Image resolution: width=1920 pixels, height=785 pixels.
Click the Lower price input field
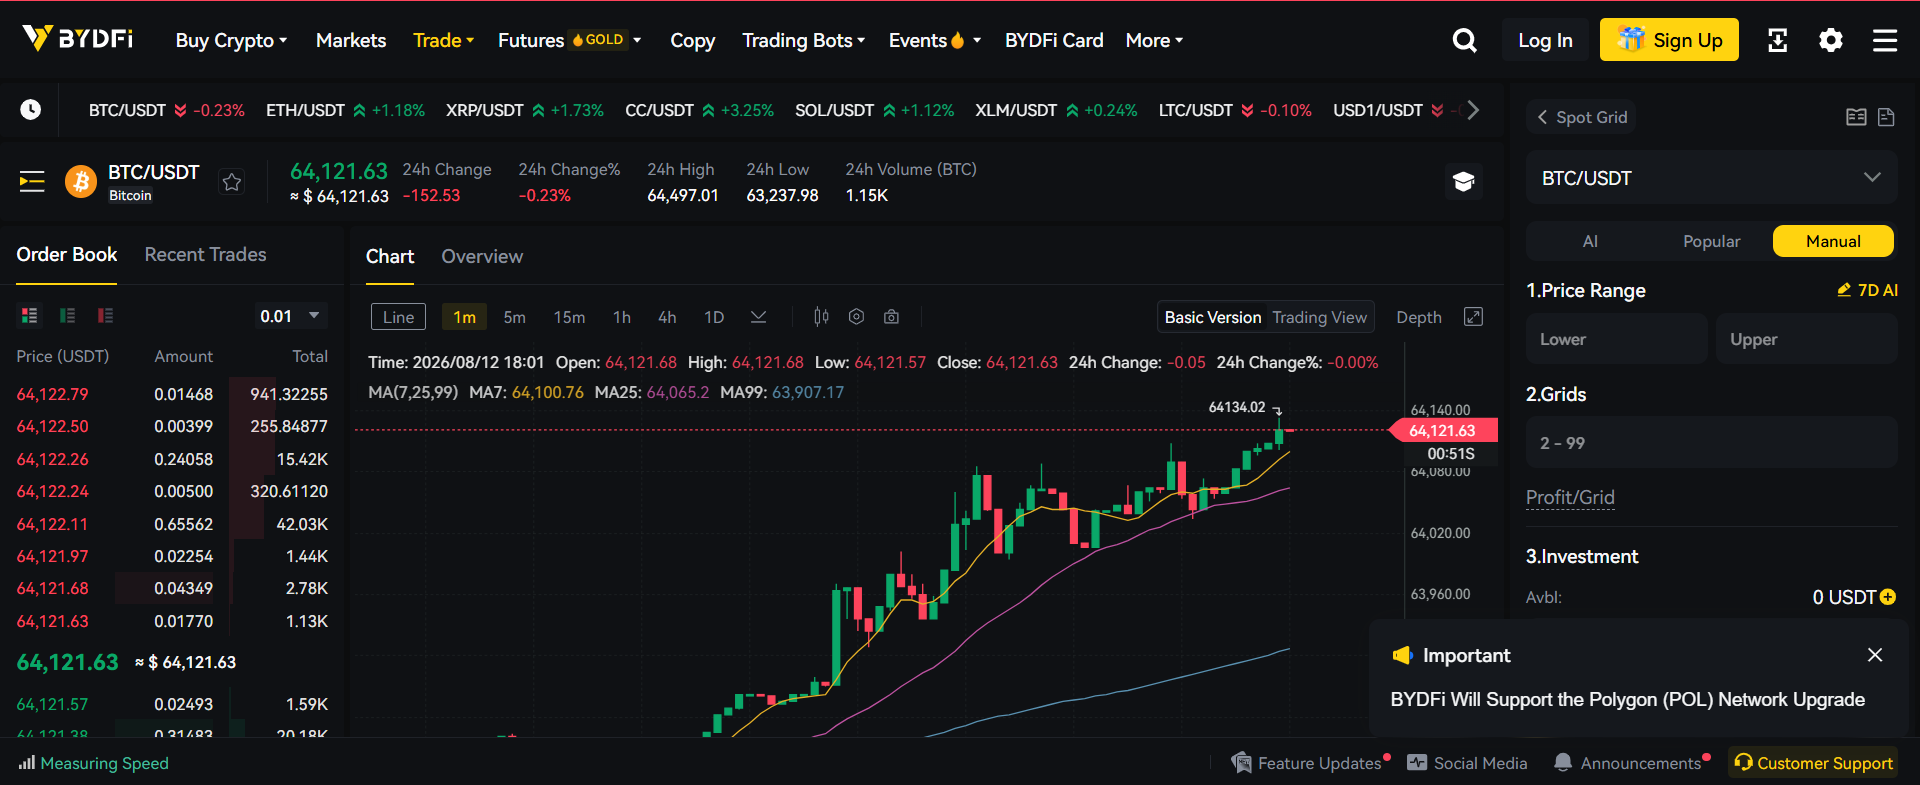click(x=1616, y=339)
